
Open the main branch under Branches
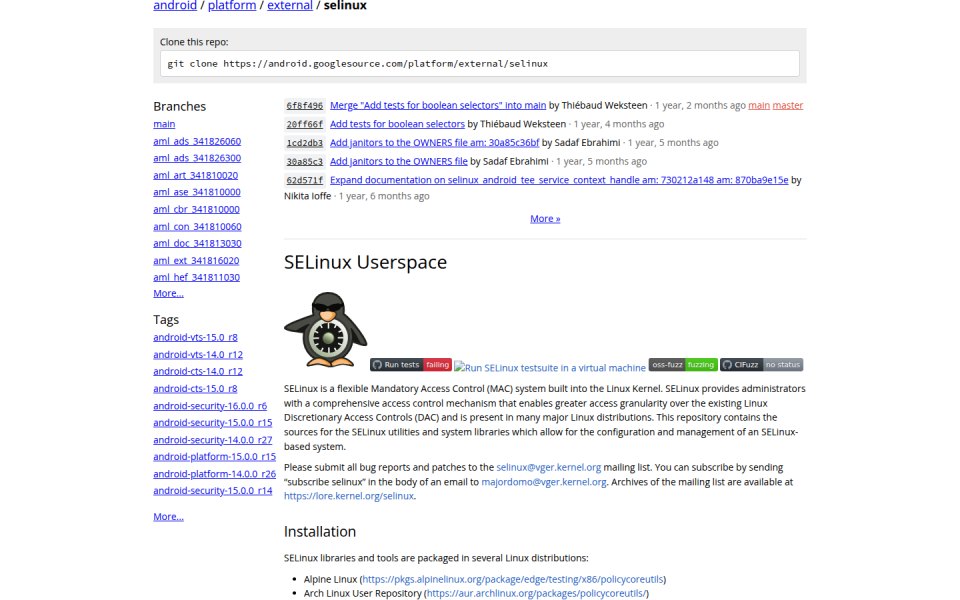point(164,124)
